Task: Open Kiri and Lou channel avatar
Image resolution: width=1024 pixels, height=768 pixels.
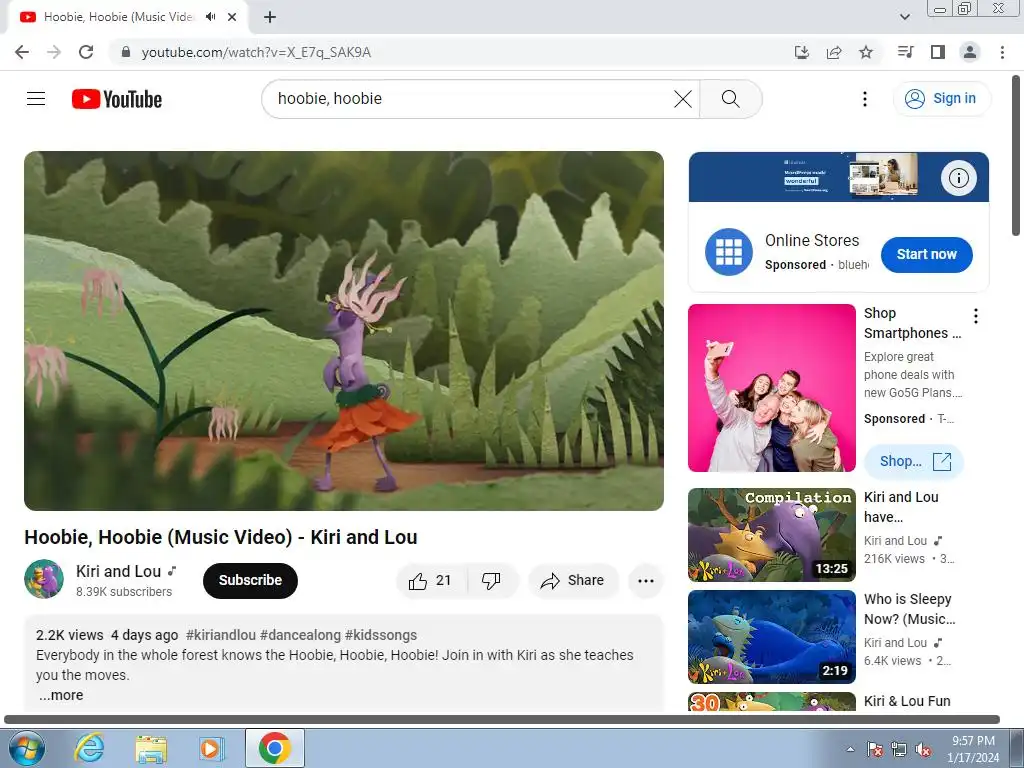Action: tap(44, 579)
